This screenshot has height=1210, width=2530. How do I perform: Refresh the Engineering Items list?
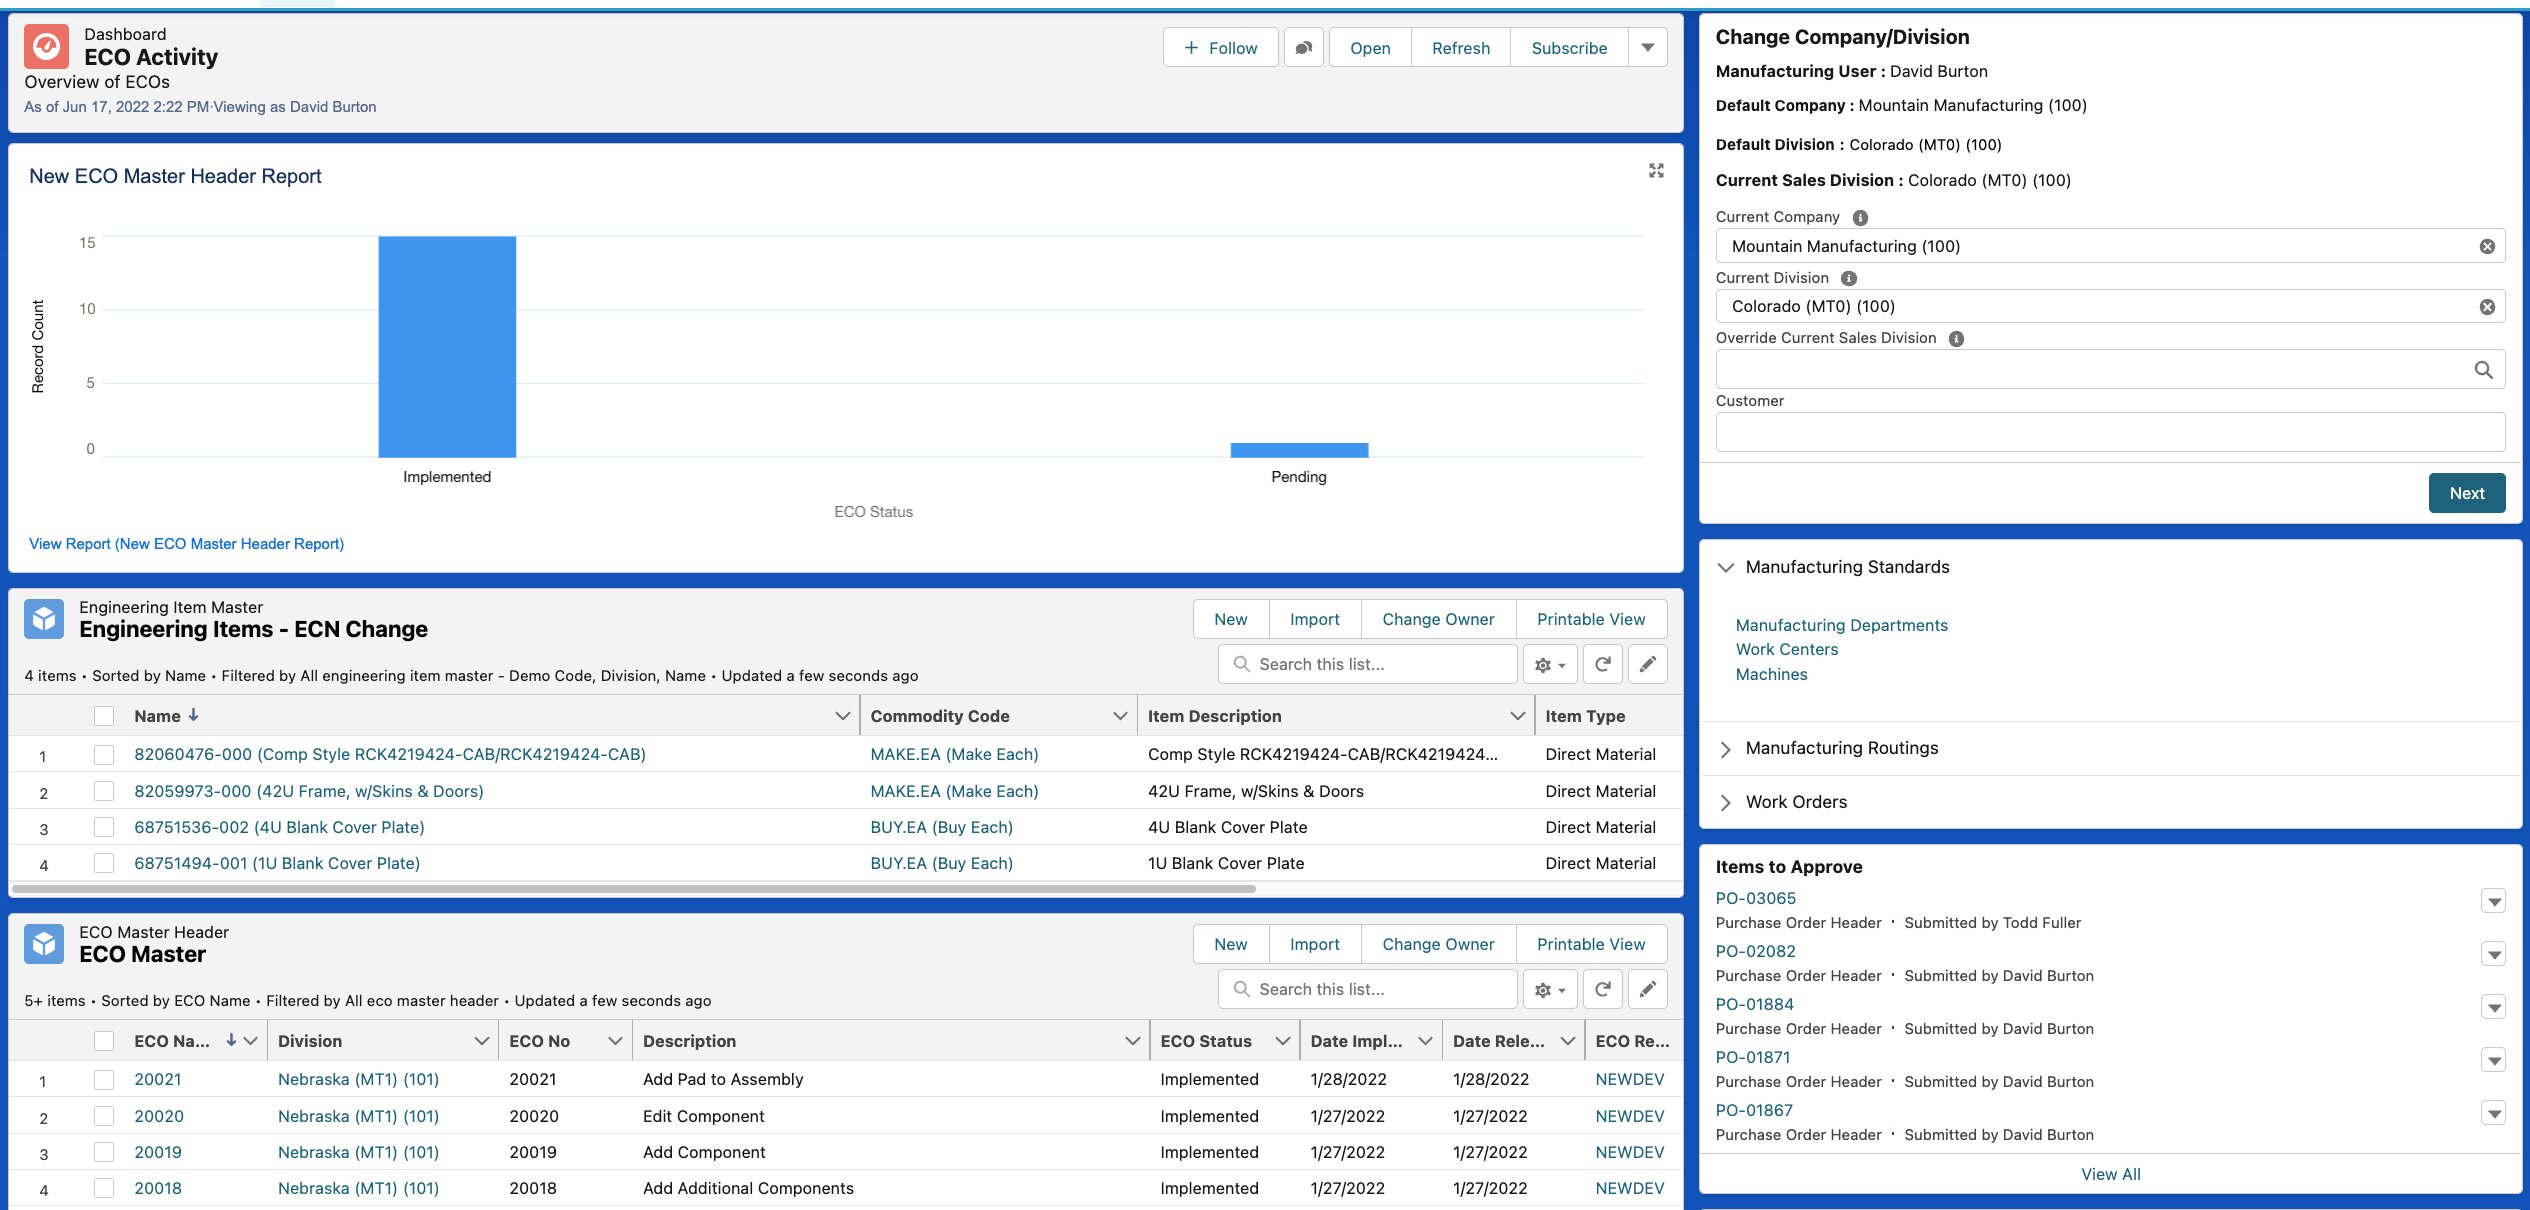(x=1602, y=664)
